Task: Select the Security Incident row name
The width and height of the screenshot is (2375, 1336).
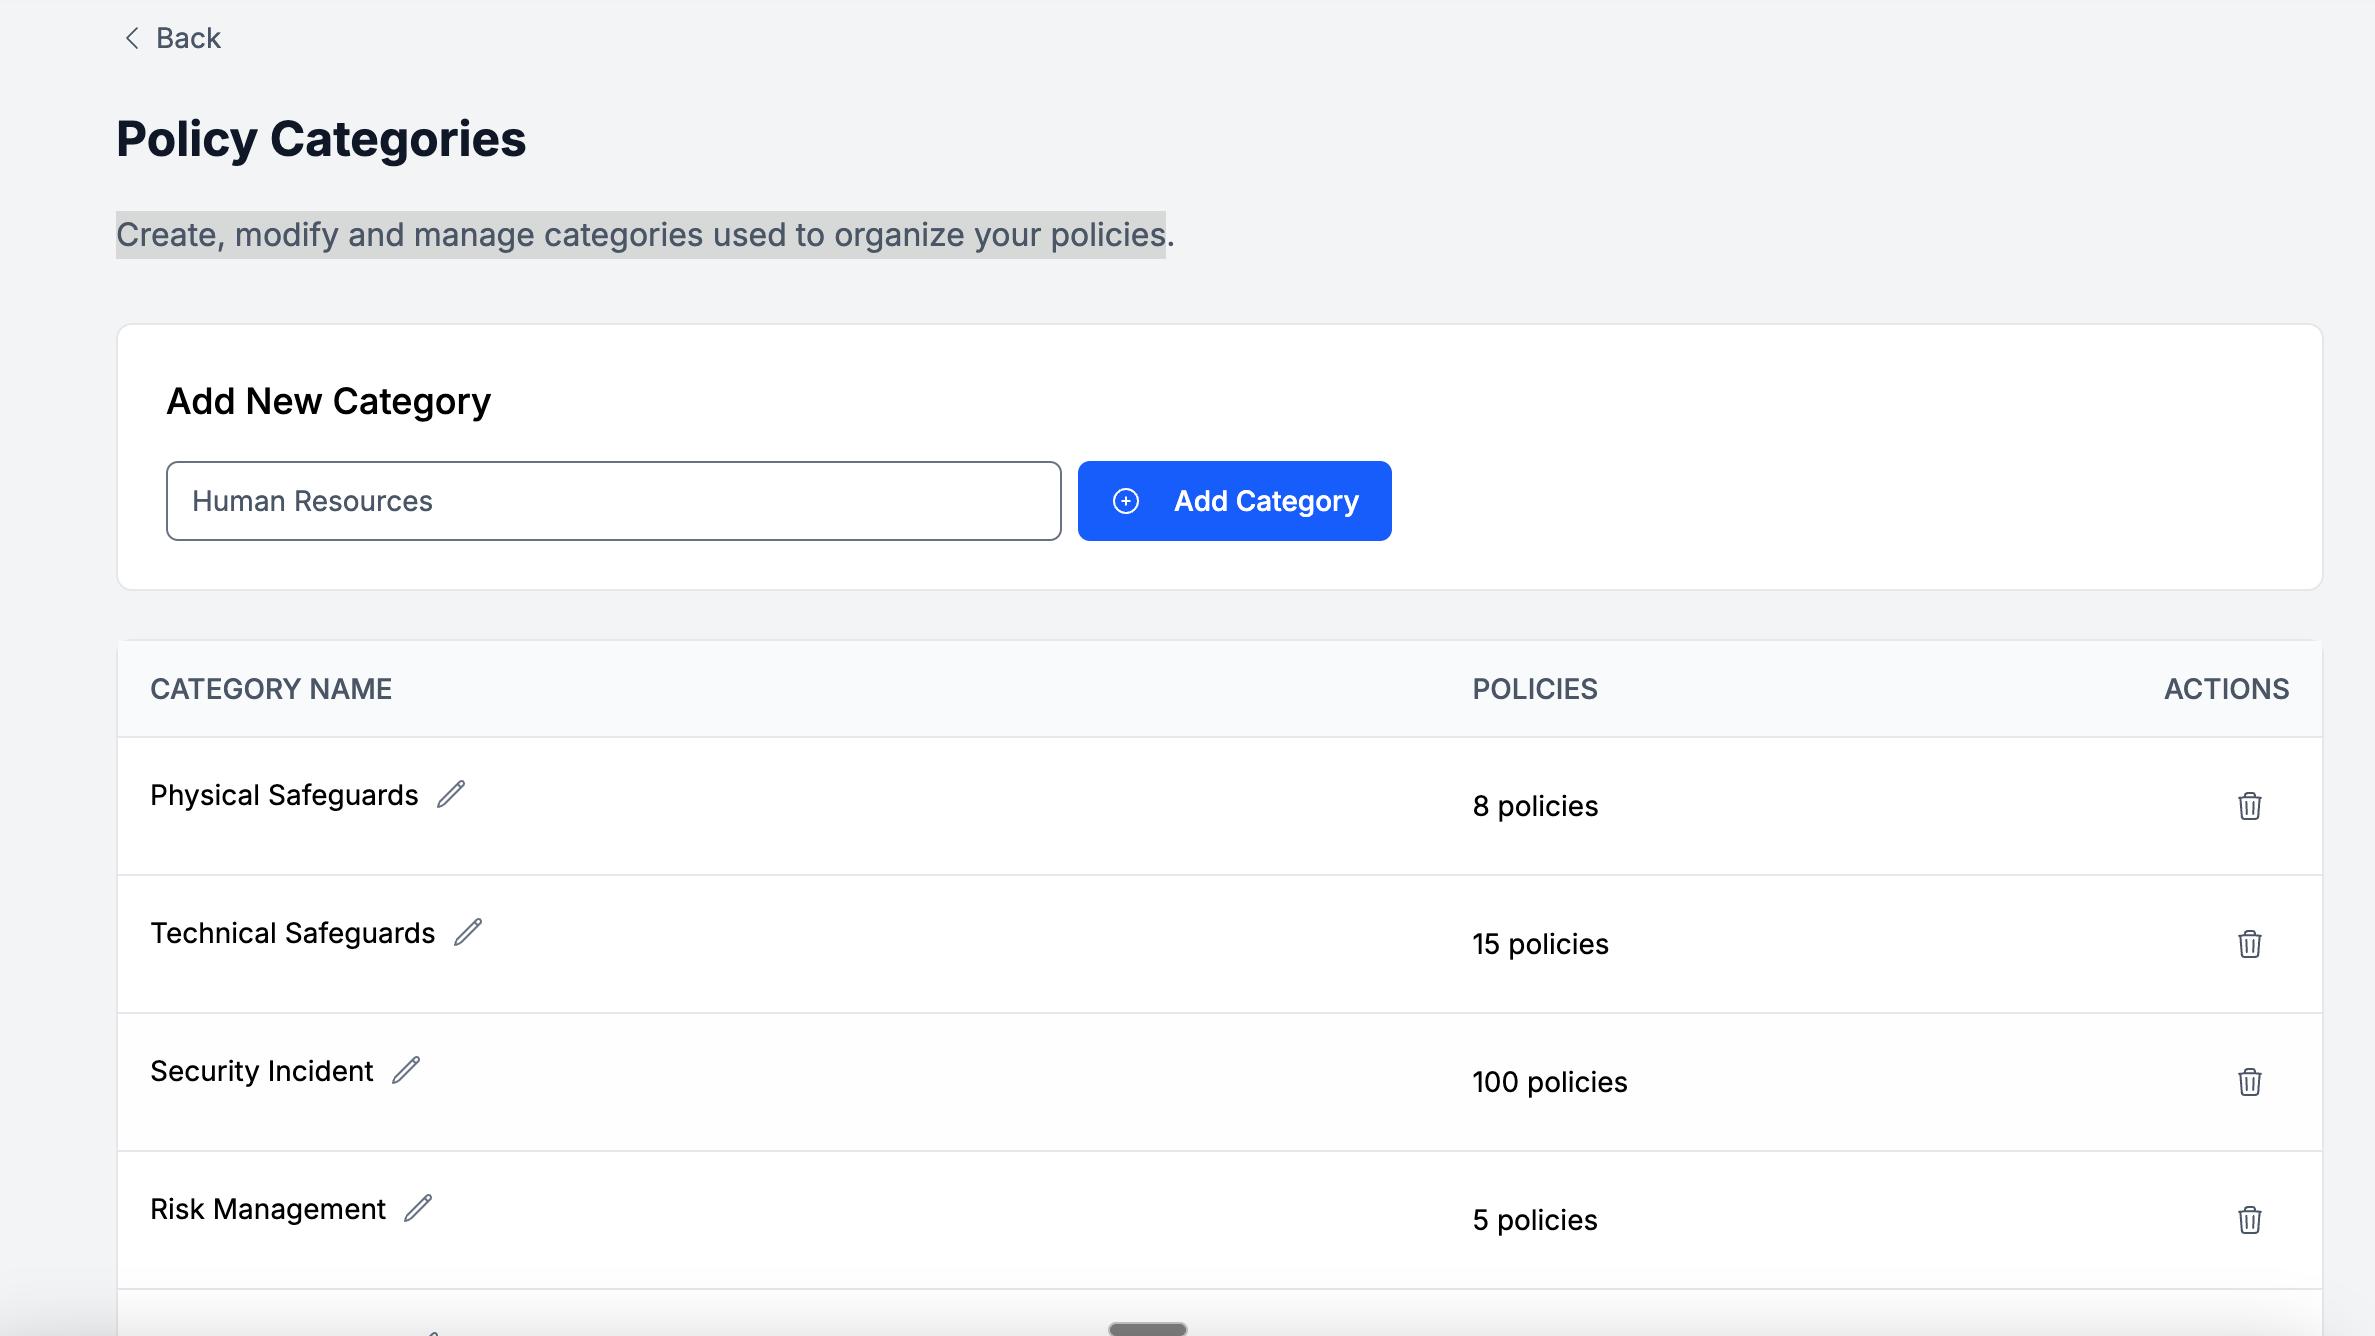Action: click(x=261, y=1071)
